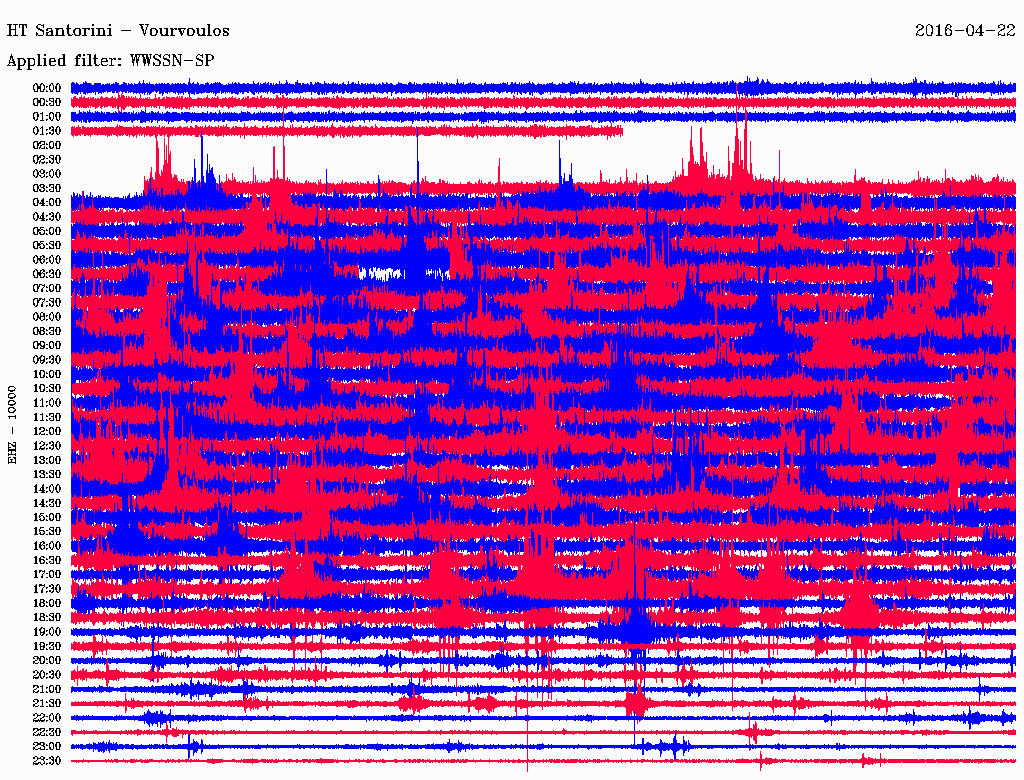
Task: Select the 00:30 time label
Action: click(x=47, y=103)
